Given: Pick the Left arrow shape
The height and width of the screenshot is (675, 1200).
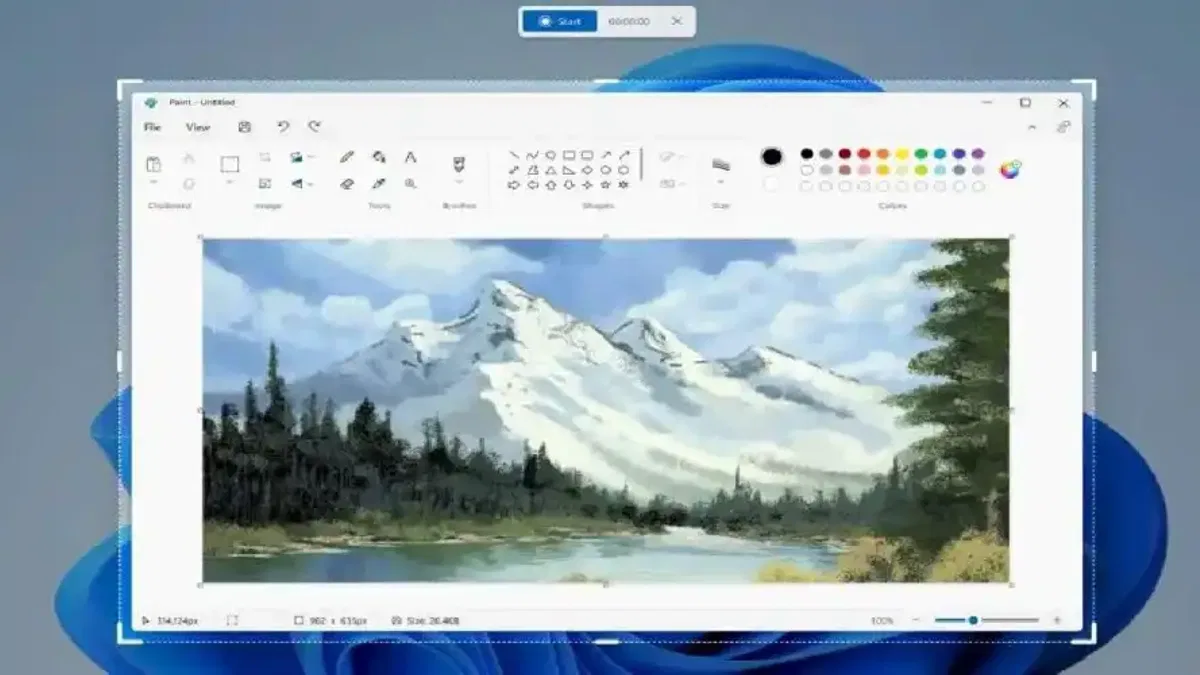Looking at the screenshot, I should 532,185.
